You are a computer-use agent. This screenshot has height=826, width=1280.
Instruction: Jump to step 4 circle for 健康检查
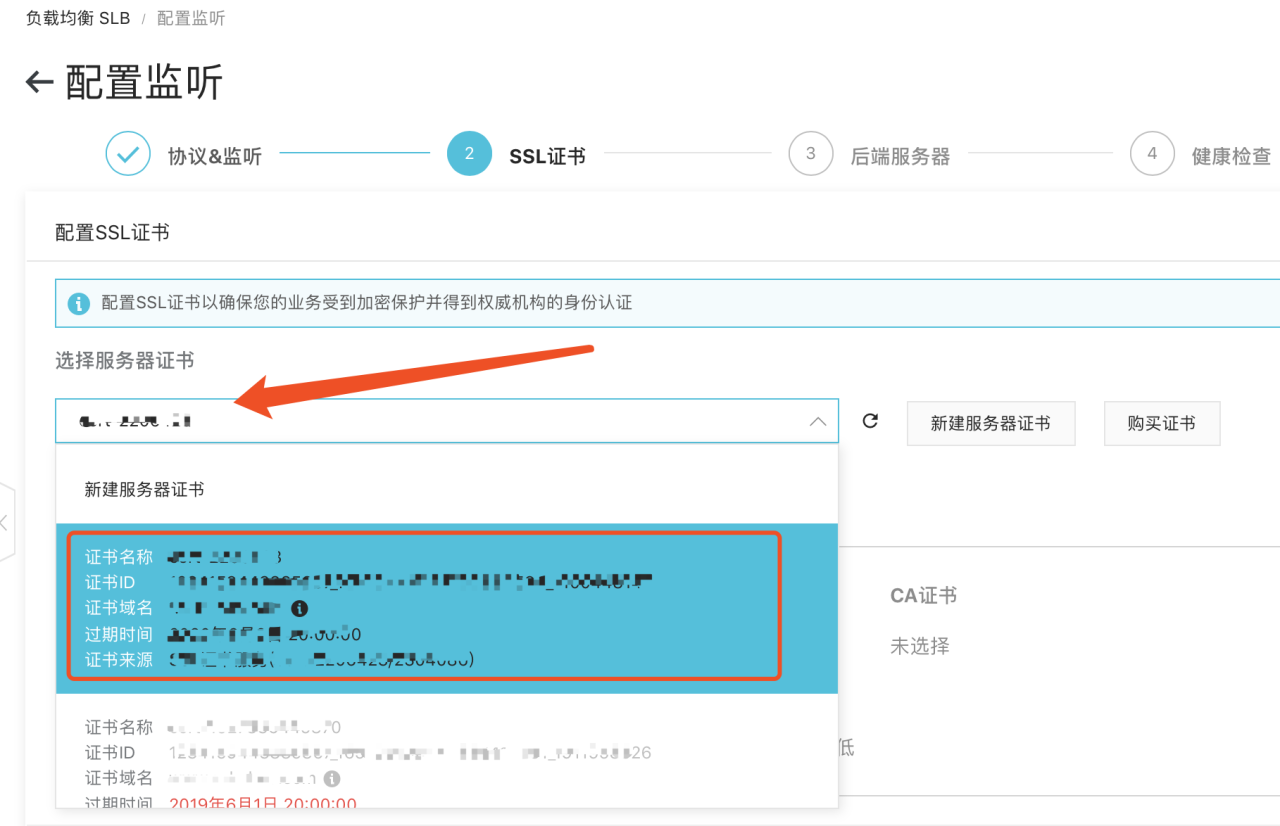[1152, 154]
